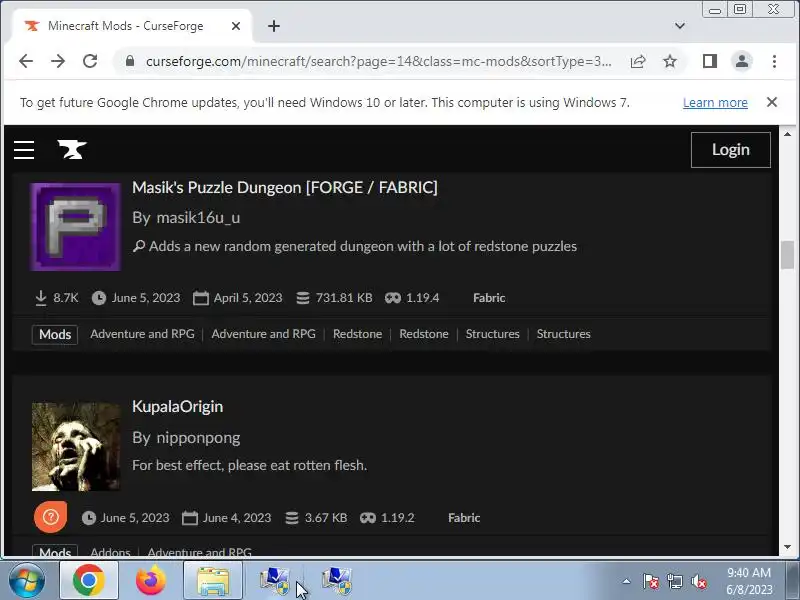Click the Mods tag on Masik's Puzzle Dungeon
The image size is (800, 600).
click(55, 335)
